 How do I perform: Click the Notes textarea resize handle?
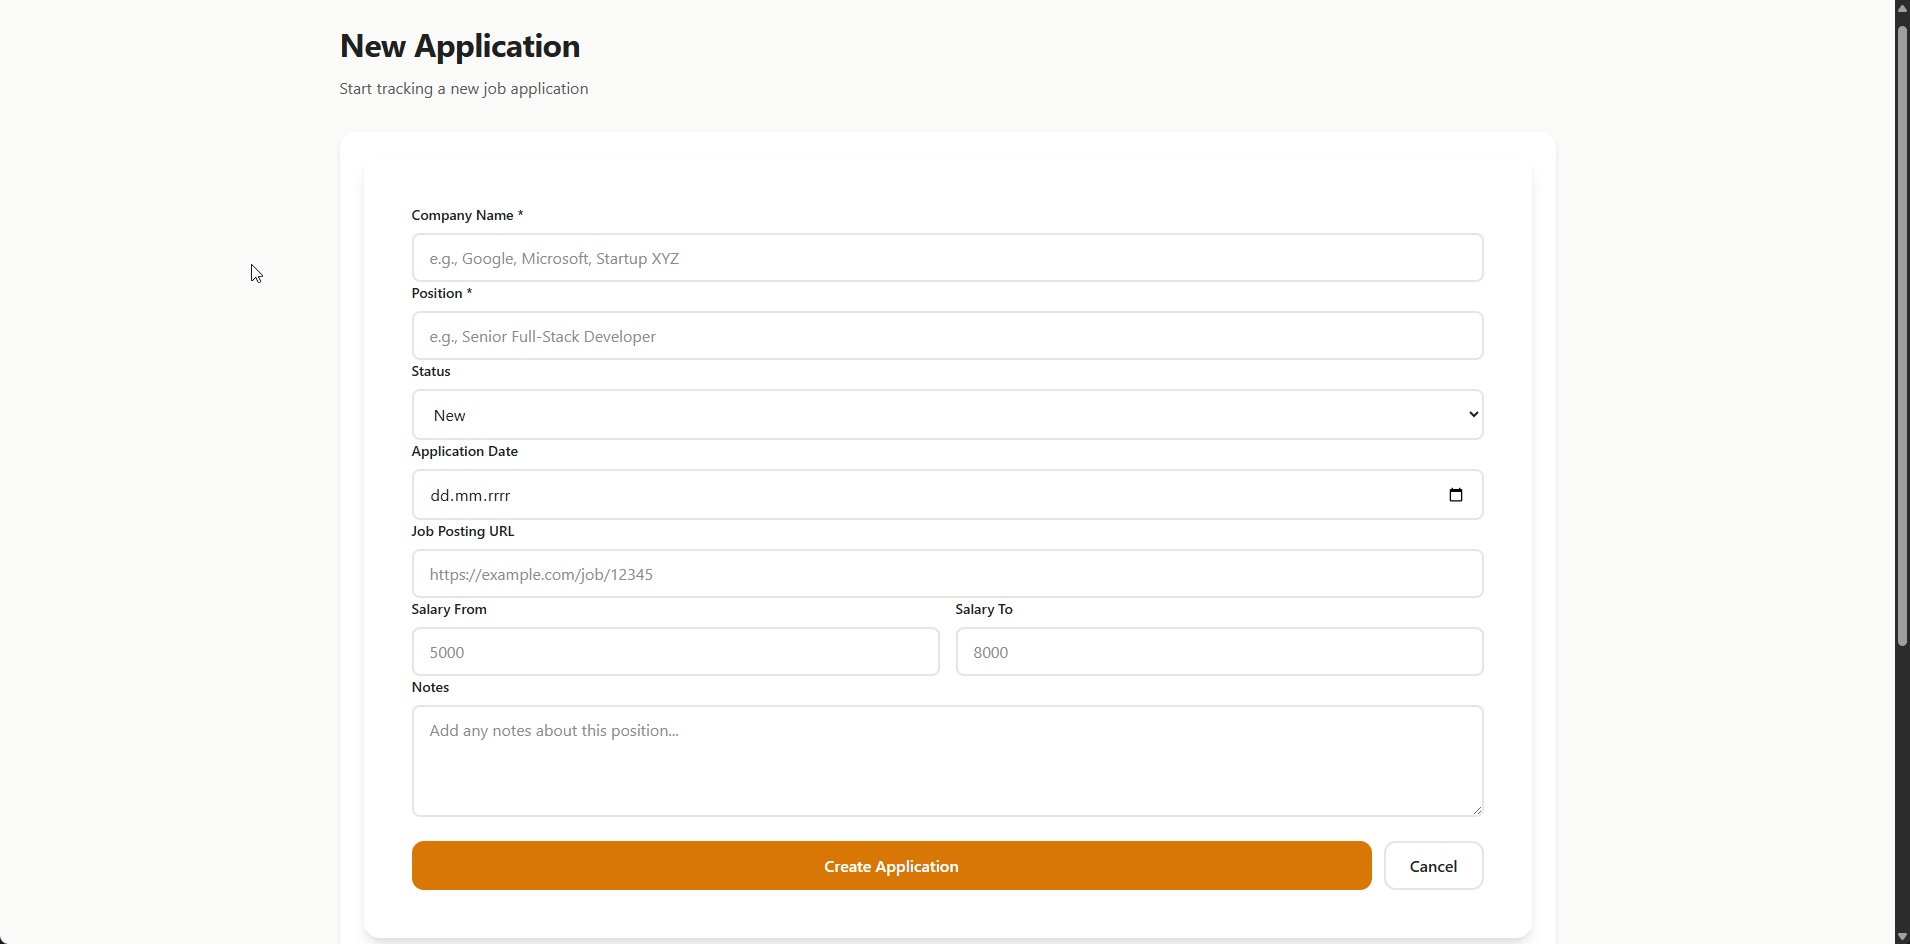click(1477, 809)
